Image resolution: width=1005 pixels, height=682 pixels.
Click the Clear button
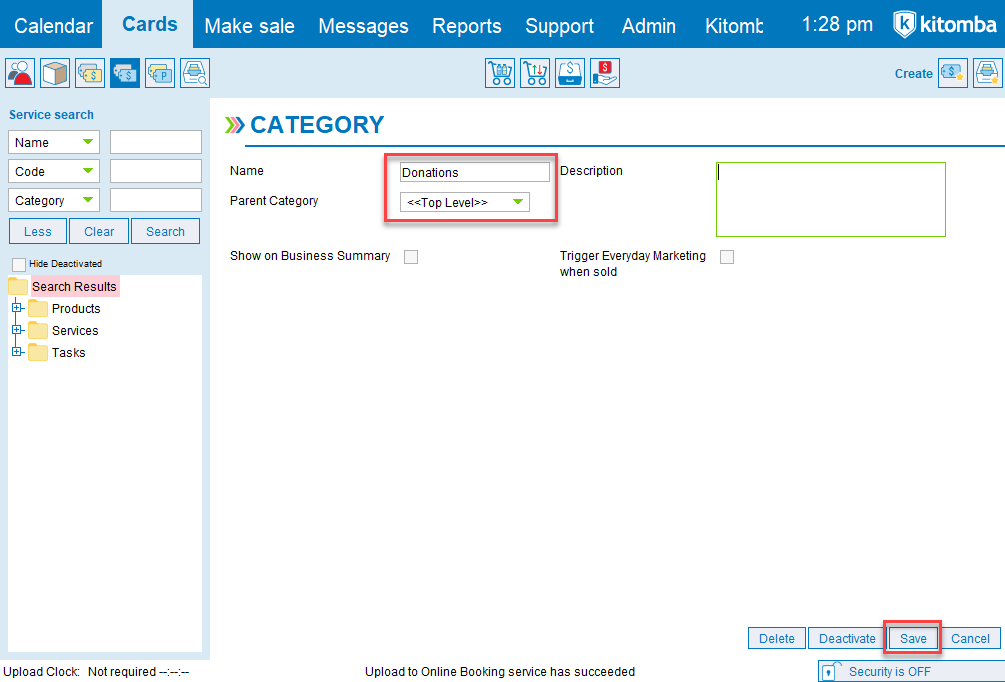[x=99, y=231]
